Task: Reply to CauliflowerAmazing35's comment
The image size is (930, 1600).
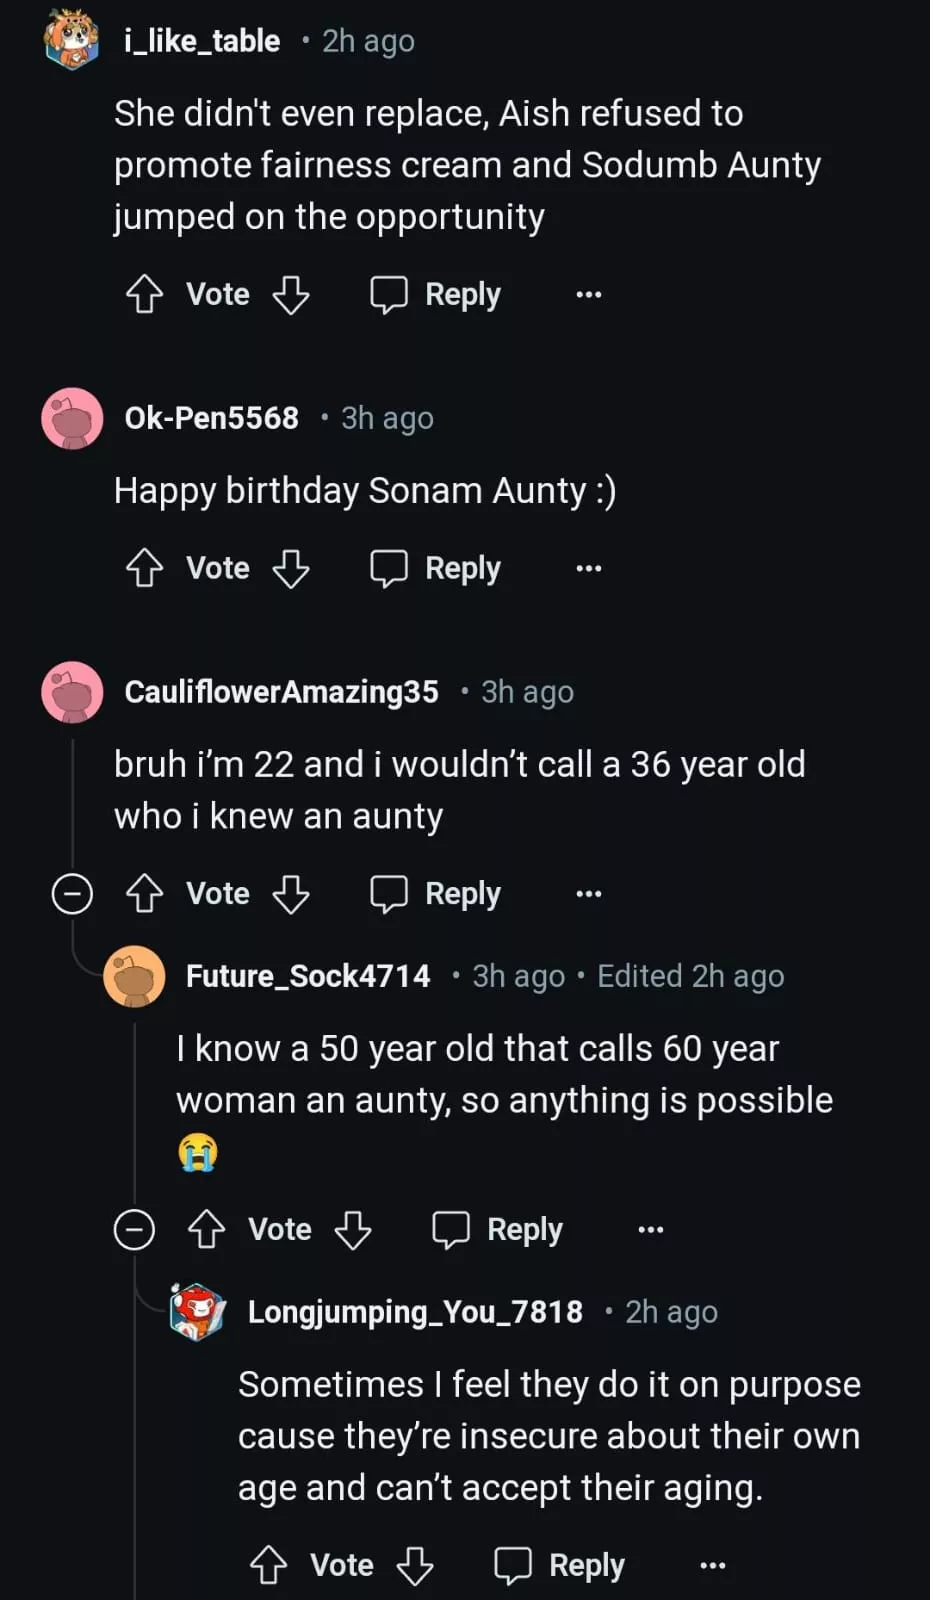Action: [436, 893]
